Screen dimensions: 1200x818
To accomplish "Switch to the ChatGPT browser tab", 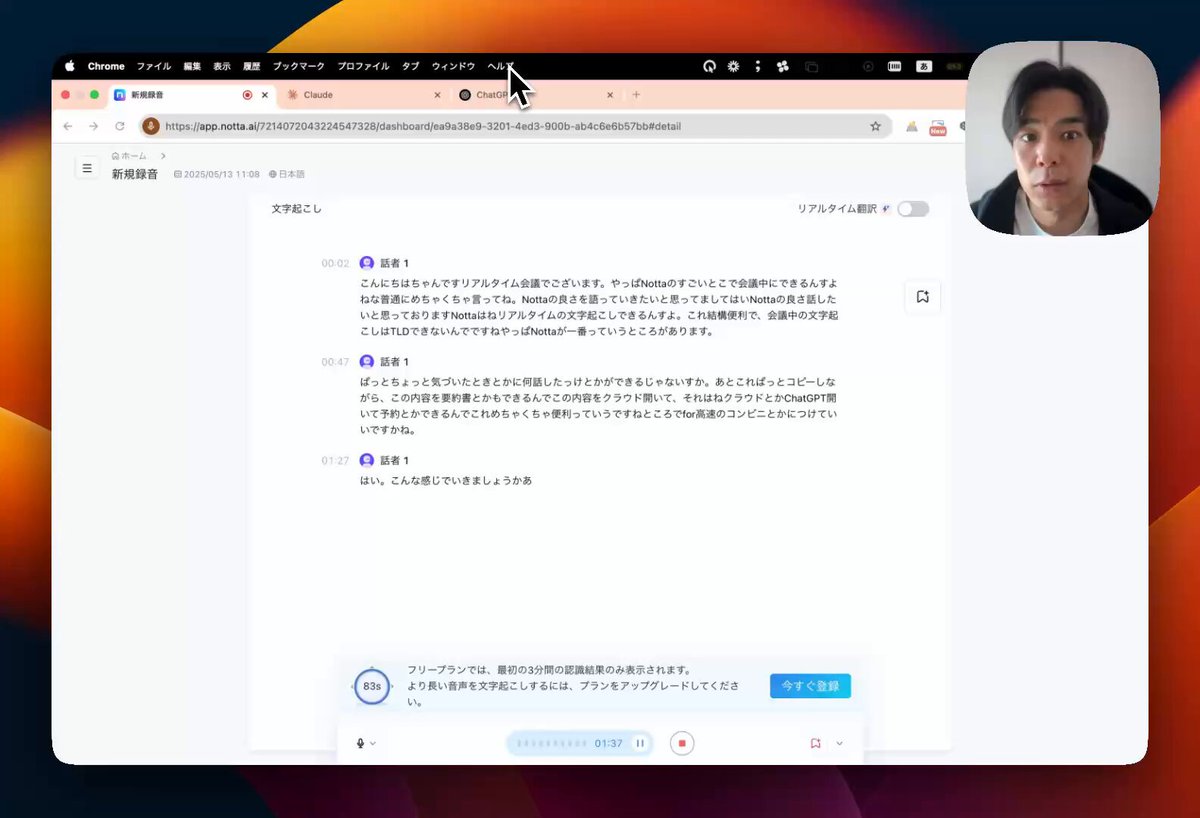I will click(x=535, y=95).
